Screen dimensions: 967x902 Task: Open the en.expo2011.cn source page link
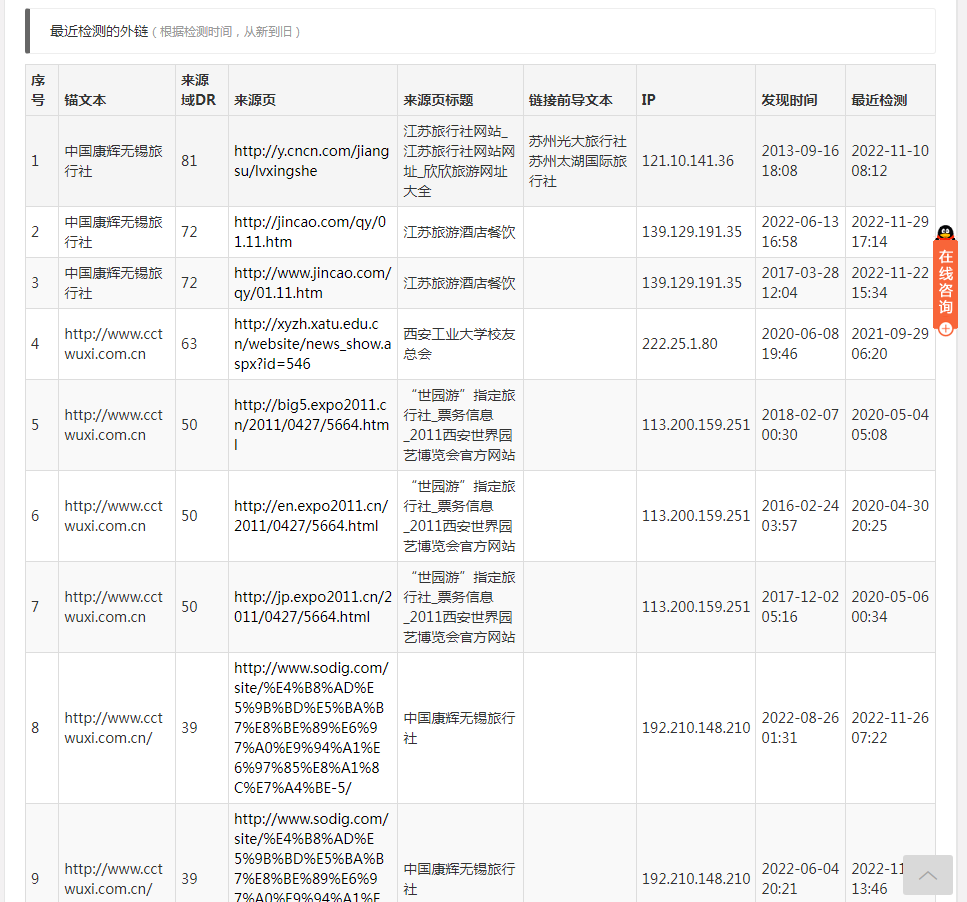tap(311, 516)
